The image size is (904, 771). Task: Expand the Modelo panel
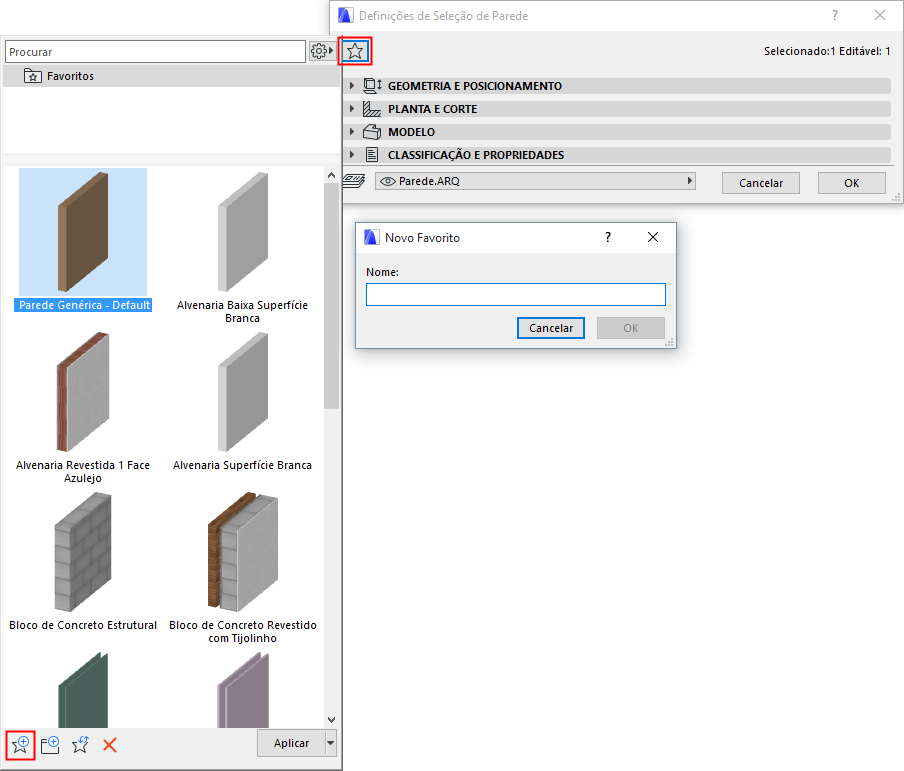(352, 131)
